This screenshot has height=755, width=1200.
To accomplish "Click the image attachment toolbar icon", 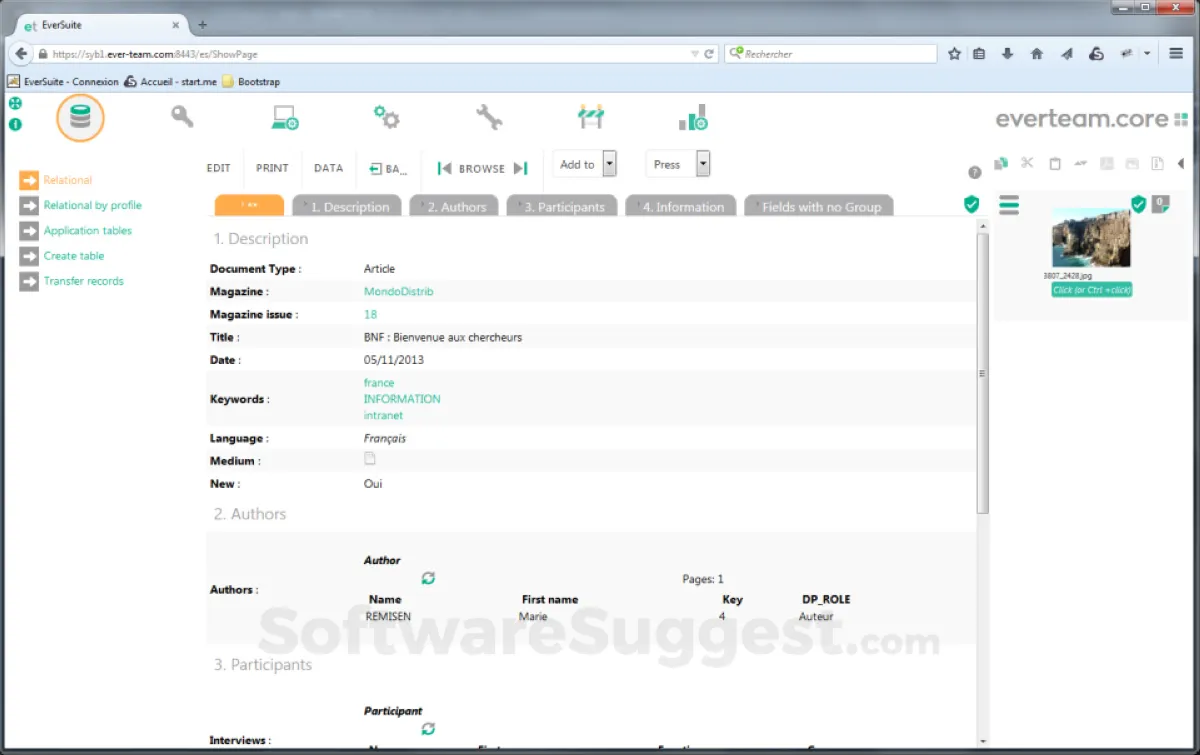I will point(1133,163).
